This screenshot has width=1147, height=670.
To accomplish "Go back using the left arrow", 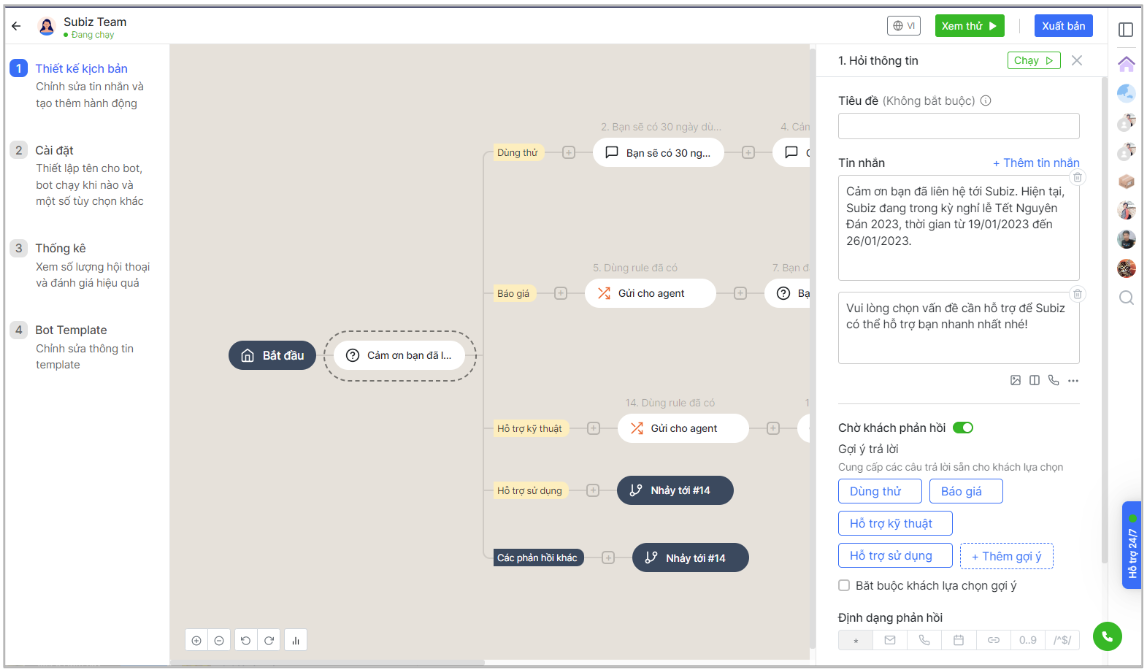I will click(x=16, y=26).
